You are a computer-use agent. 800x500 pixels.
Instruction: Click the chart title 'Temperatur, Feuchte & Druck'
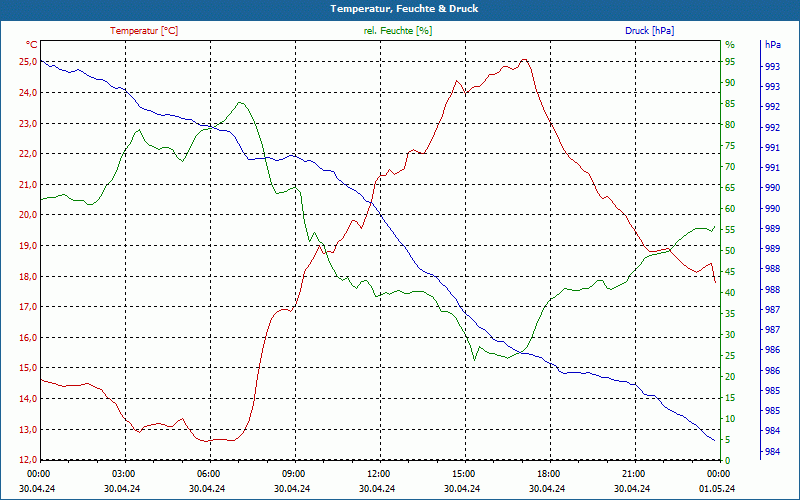point(404,9)
